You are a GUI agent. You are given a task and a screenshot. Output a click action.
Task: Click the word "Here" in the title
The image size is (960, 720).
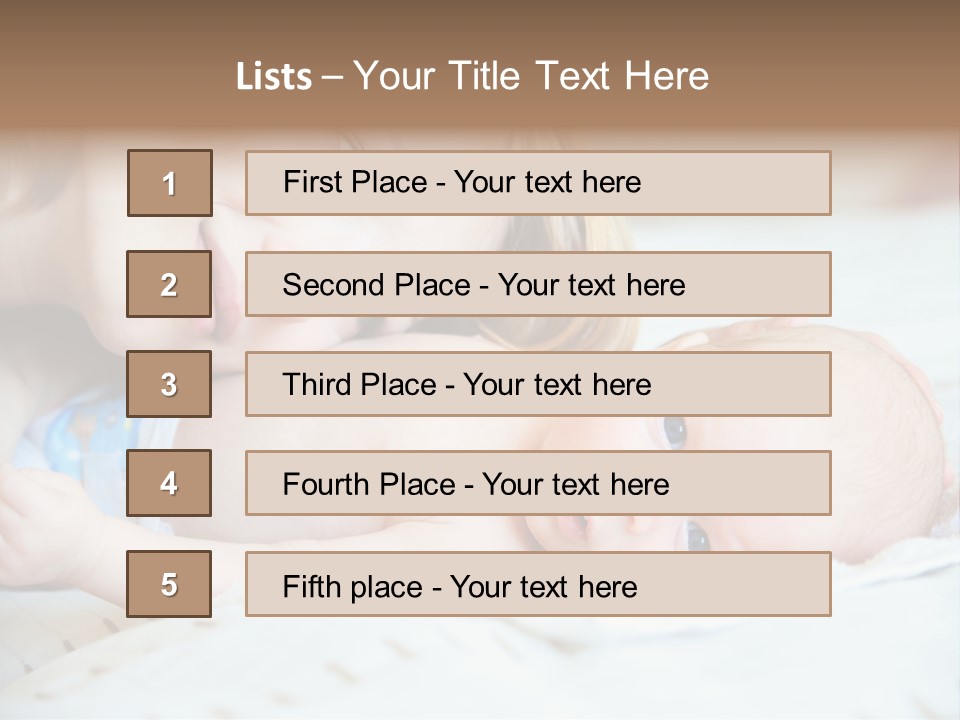666,77
